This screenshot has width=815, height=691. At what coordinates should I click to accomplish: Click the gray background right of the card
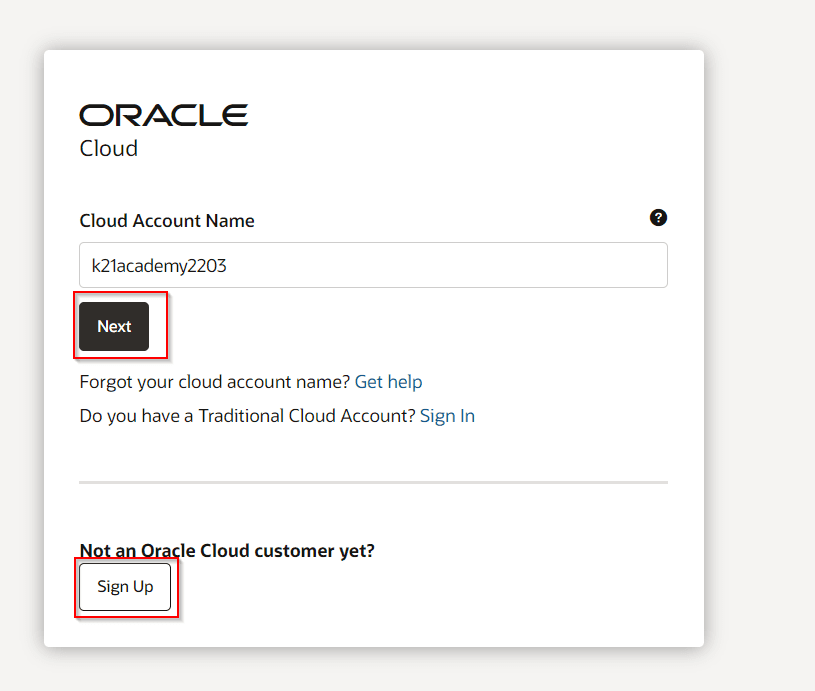tap(760, 350)
